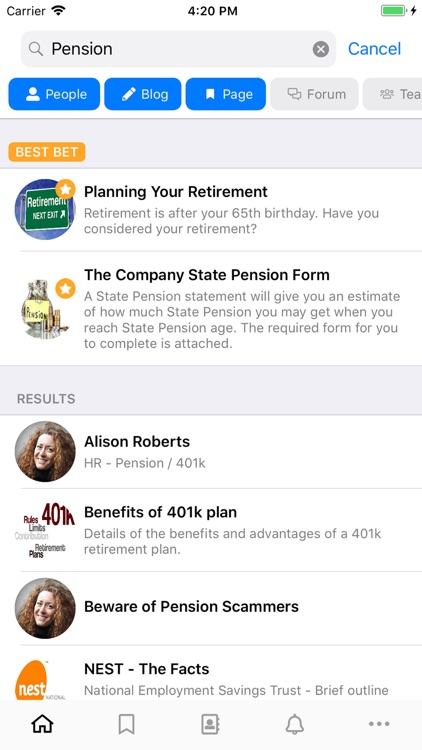Viewport: 422px width, 750px height.
Task: Open Alison Roberts profile photo
Action: click(45, 452)
